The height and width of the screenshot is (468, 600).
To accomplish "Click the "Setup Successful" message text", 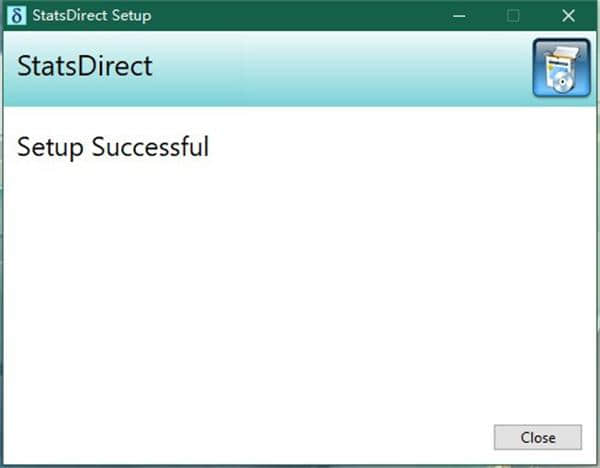I will click(113, 147).
